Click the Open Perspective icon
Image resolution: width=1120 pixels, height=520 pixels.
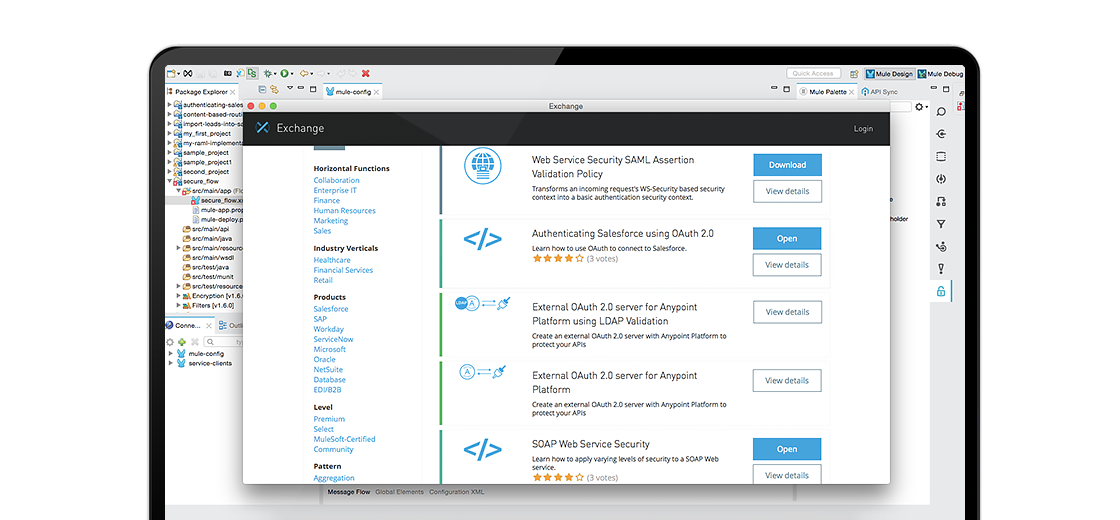pyautogui.click(x=854, y=74)
